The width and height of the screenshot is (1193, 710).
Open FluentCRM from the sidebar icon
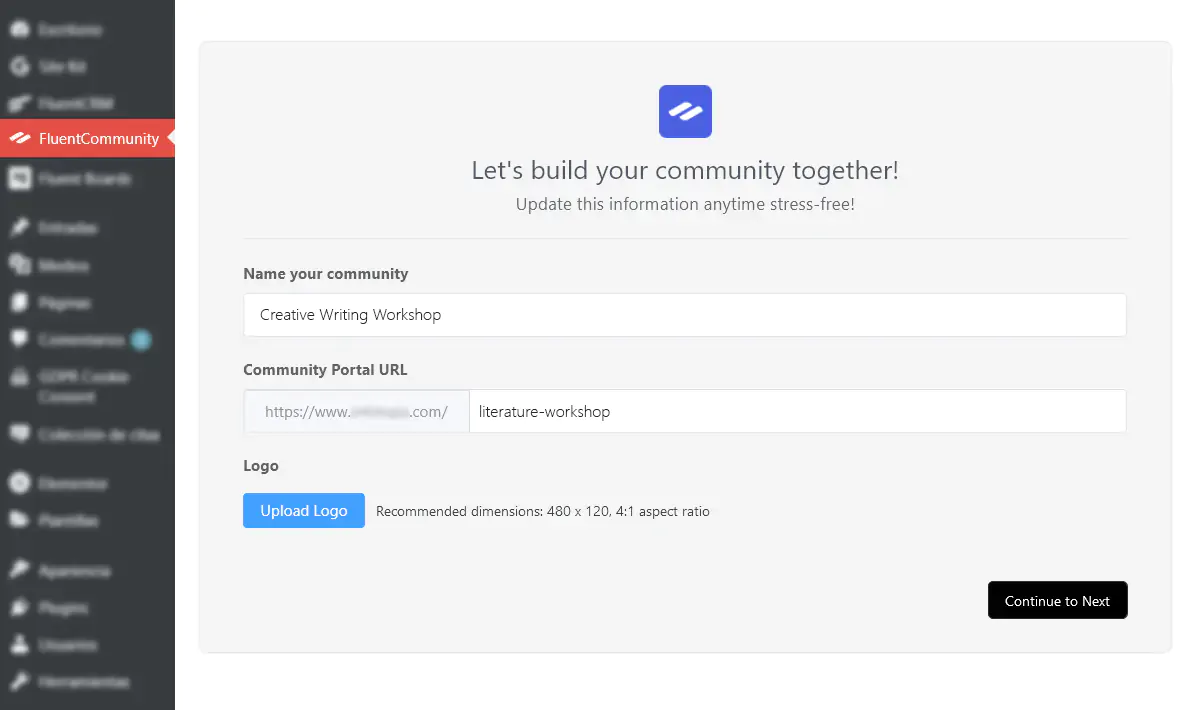pos(20,103)
